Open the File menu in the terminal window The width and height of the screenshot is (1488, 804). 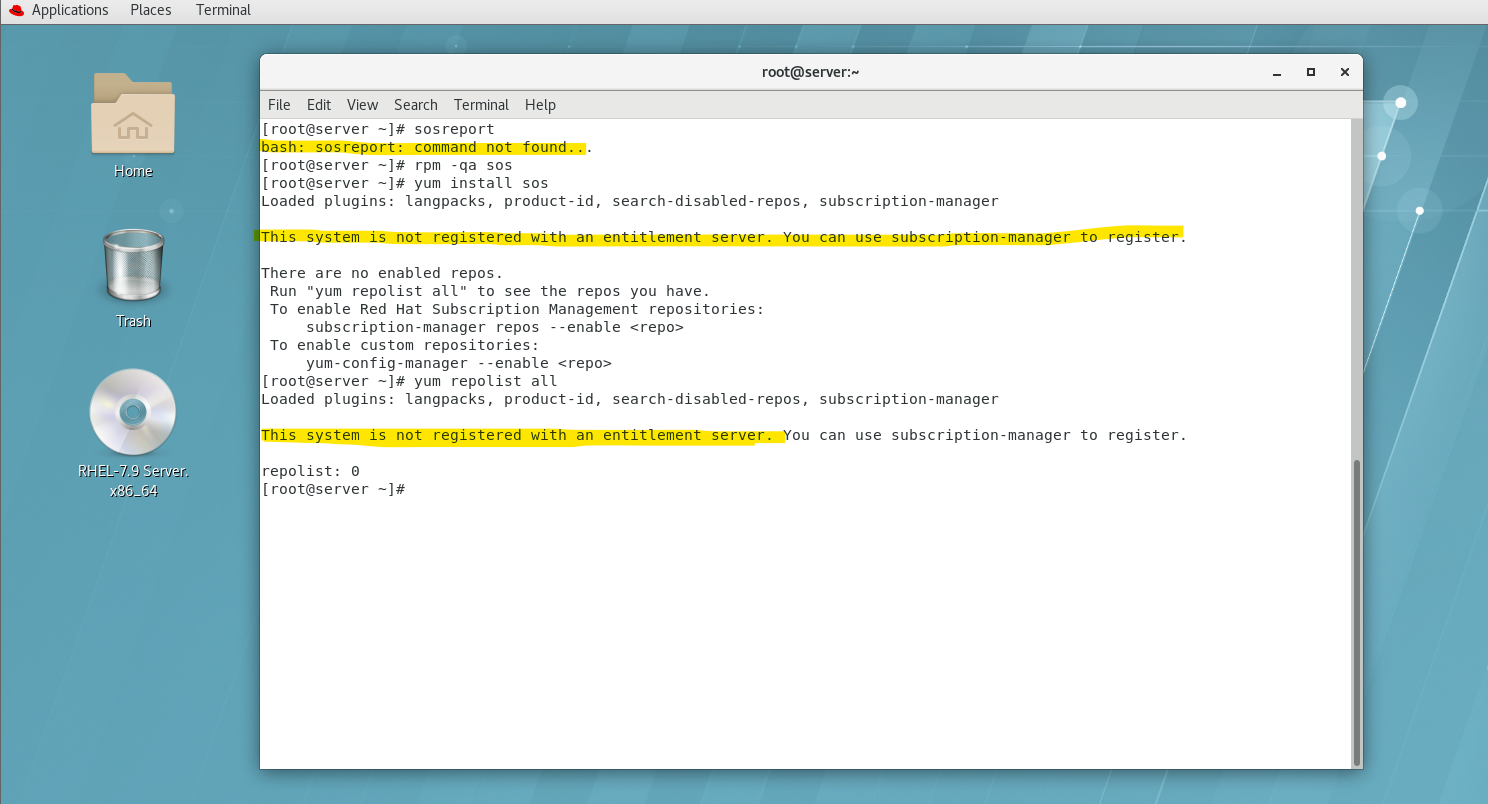pyautogui.click(x=279, y=104)
